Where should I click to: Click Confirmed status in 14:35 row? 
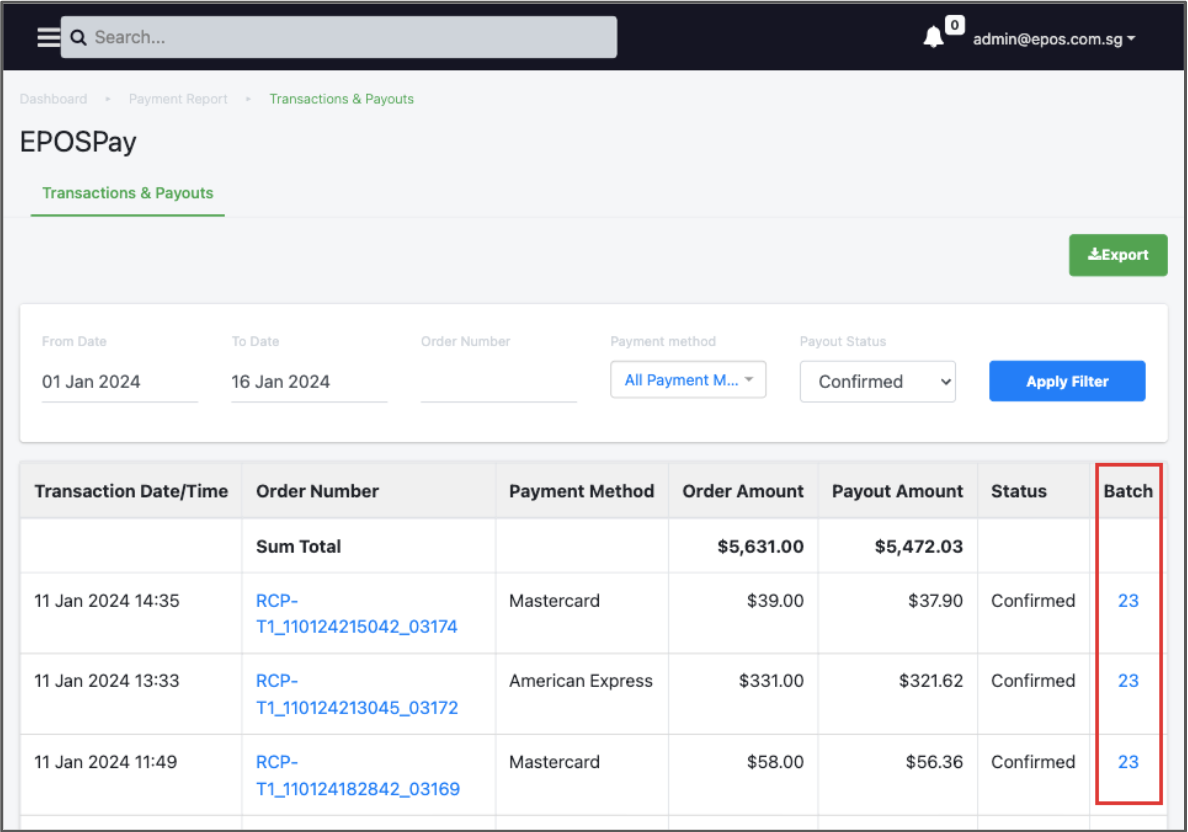(x=1033, y=601)
